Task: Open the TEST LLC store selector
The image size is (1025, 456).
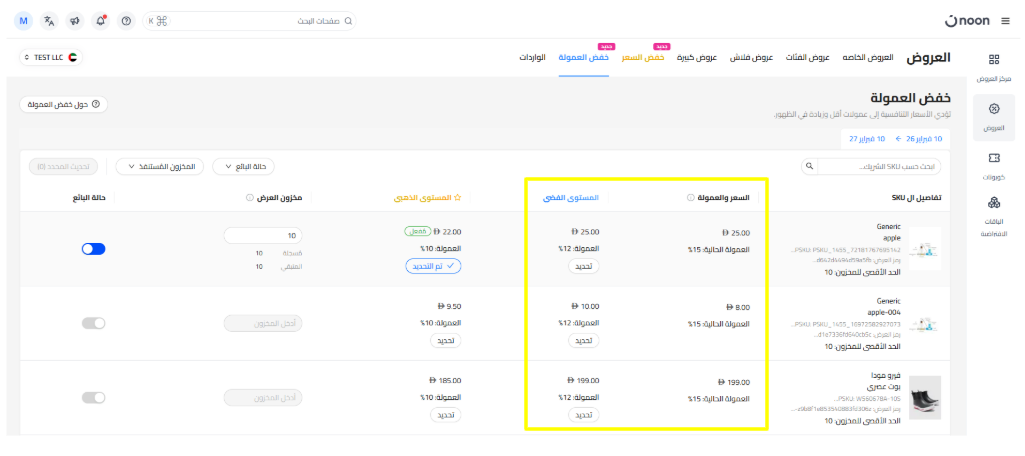Action: click(x=53, y=58)
